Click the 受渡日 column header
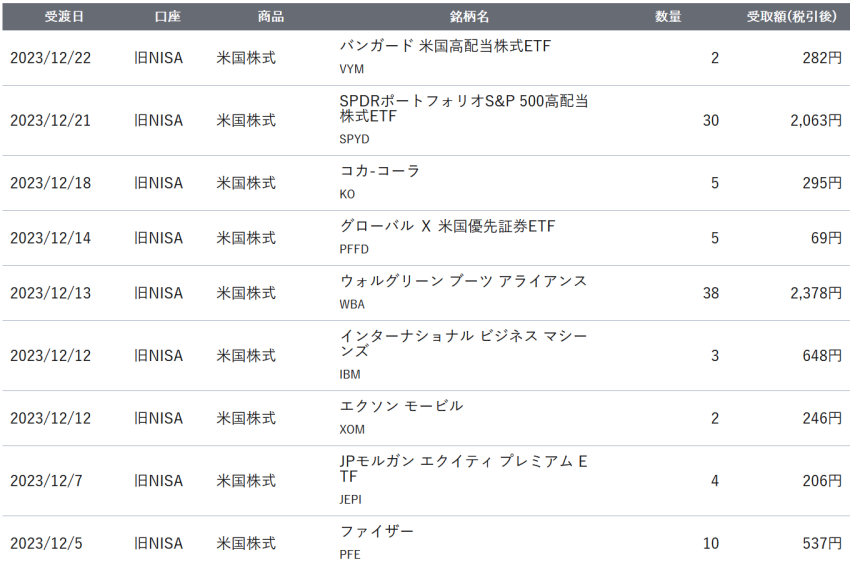 64,16
